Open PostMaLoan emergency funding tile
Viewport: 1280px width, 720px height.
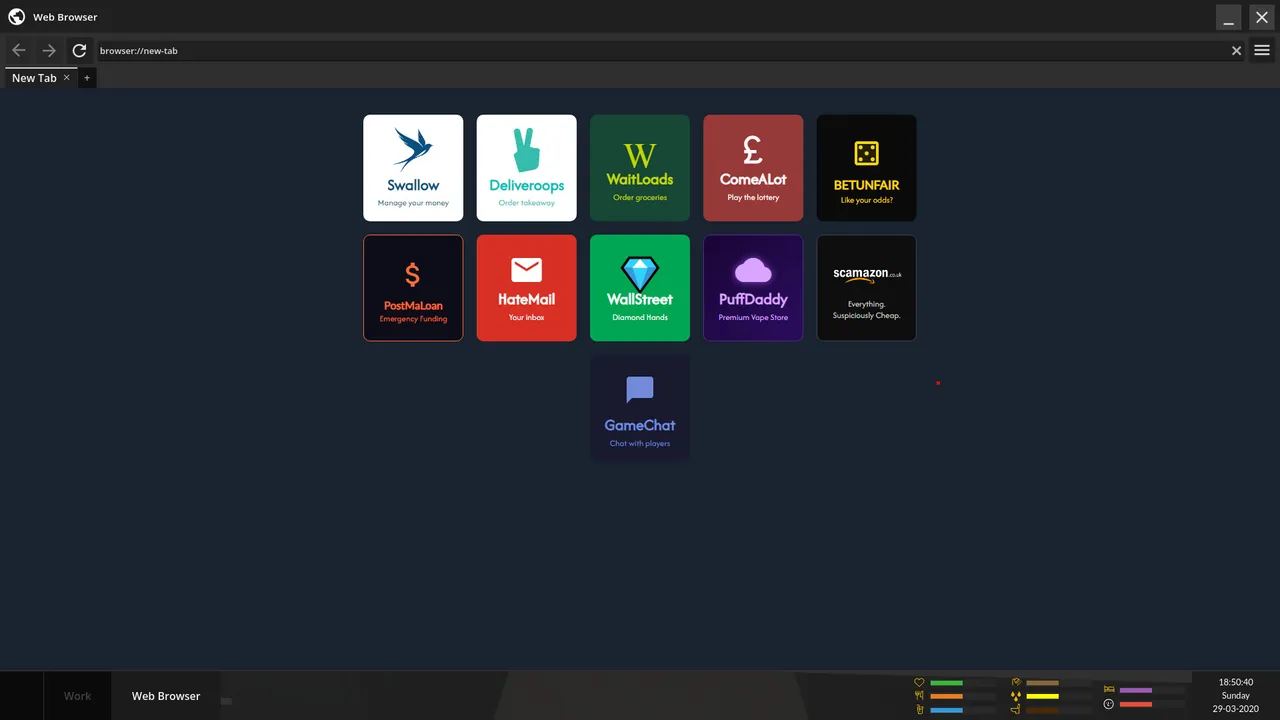(x=413, y=288)
